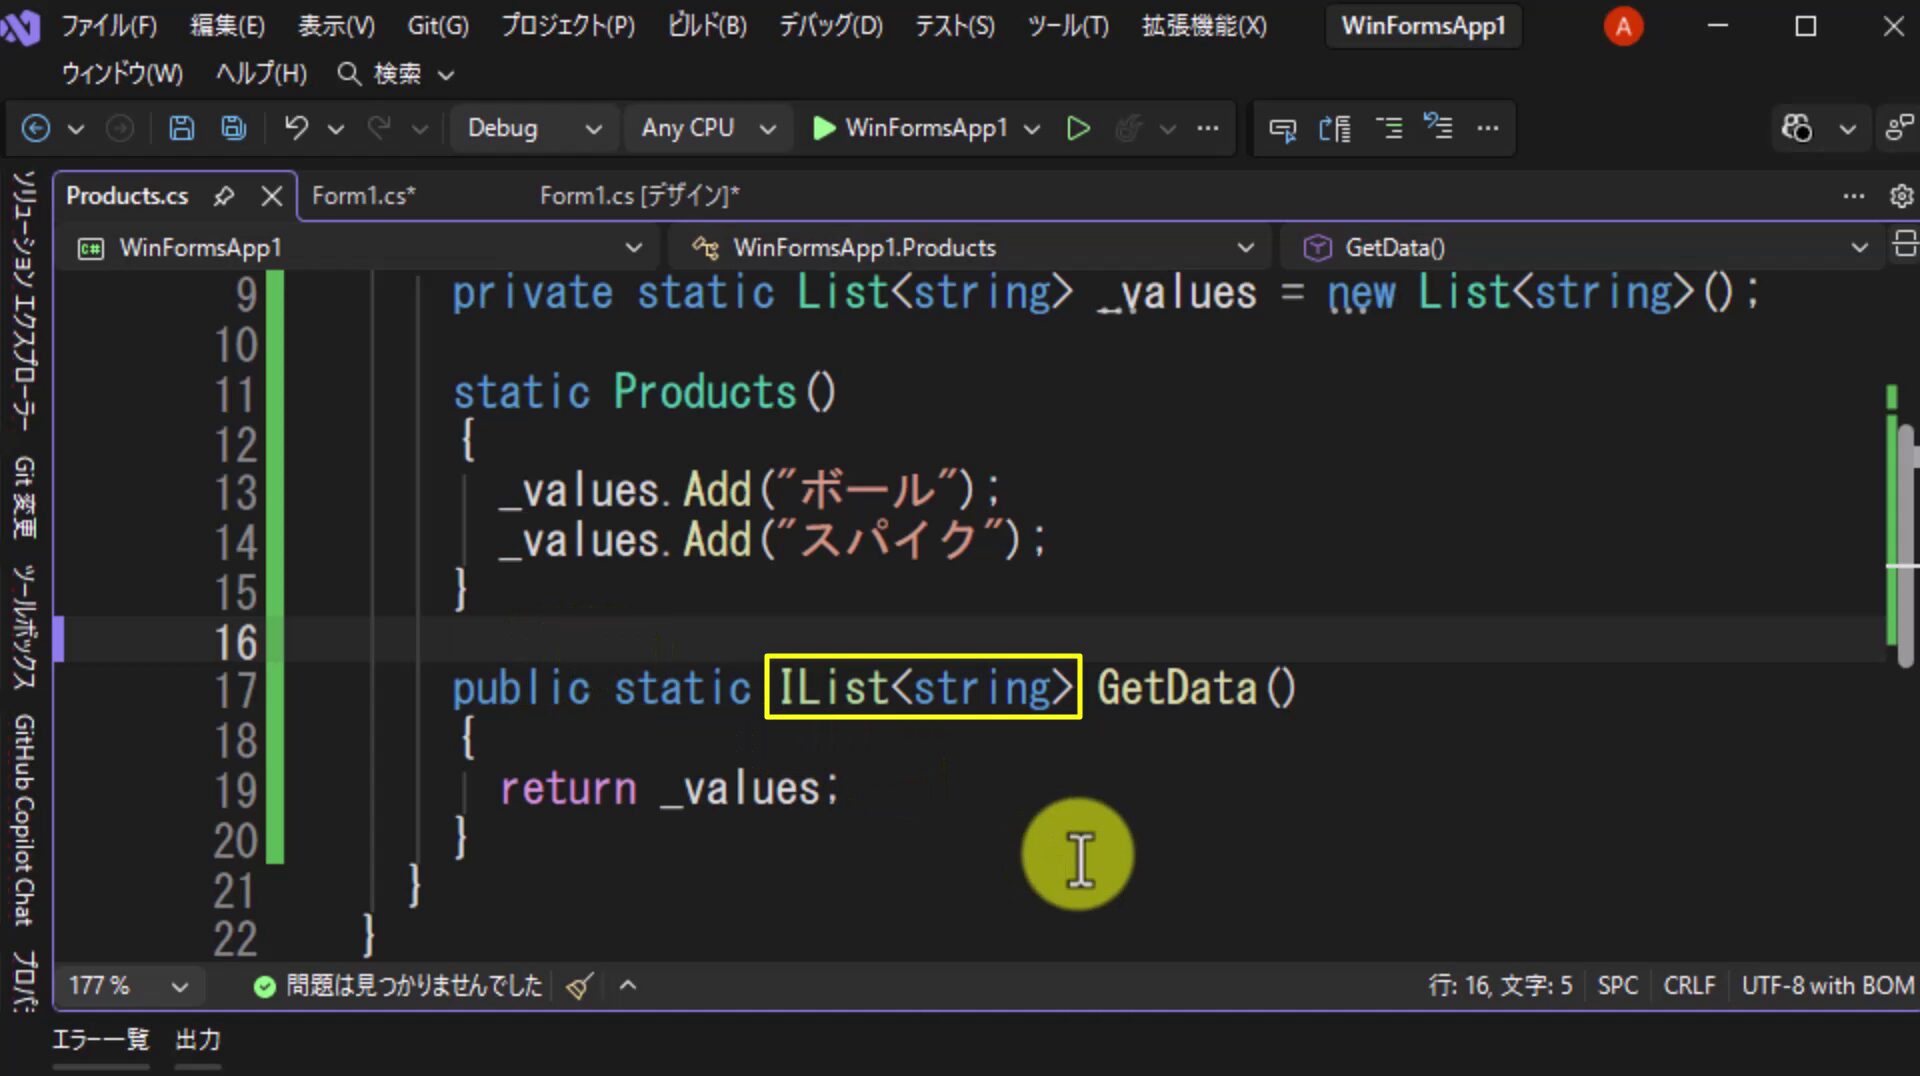Open the second toolbar overflow ellipsis
Screen dimensions: 1920x1076
click(1488, 128)
